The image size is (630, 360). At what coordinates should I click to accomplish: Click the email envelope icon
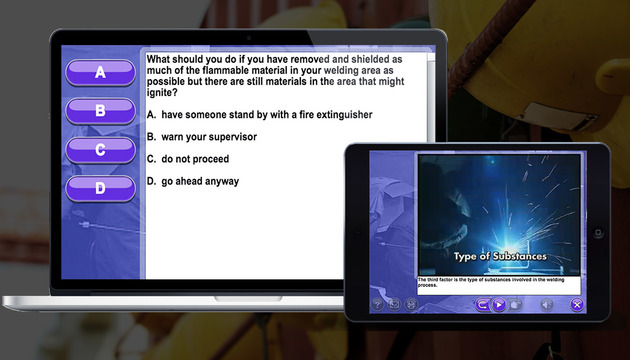pyautogui.click(x=394, y=305)
